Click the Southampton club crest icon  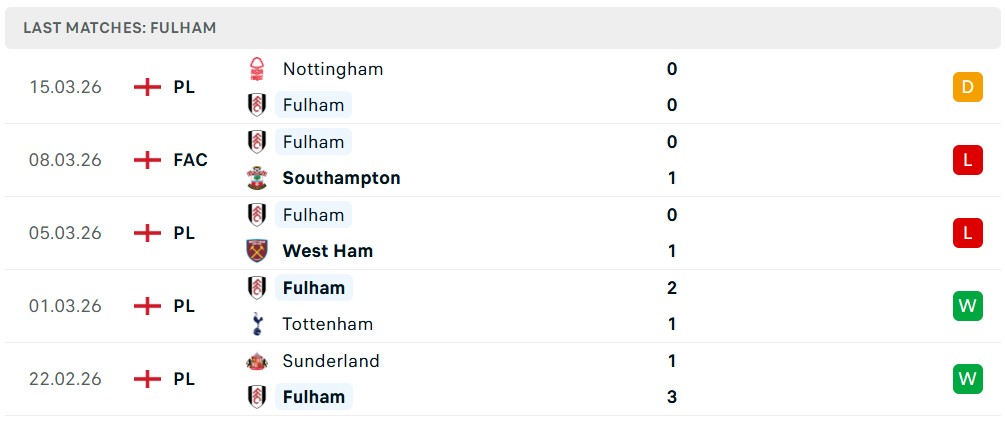coord(257,178)
